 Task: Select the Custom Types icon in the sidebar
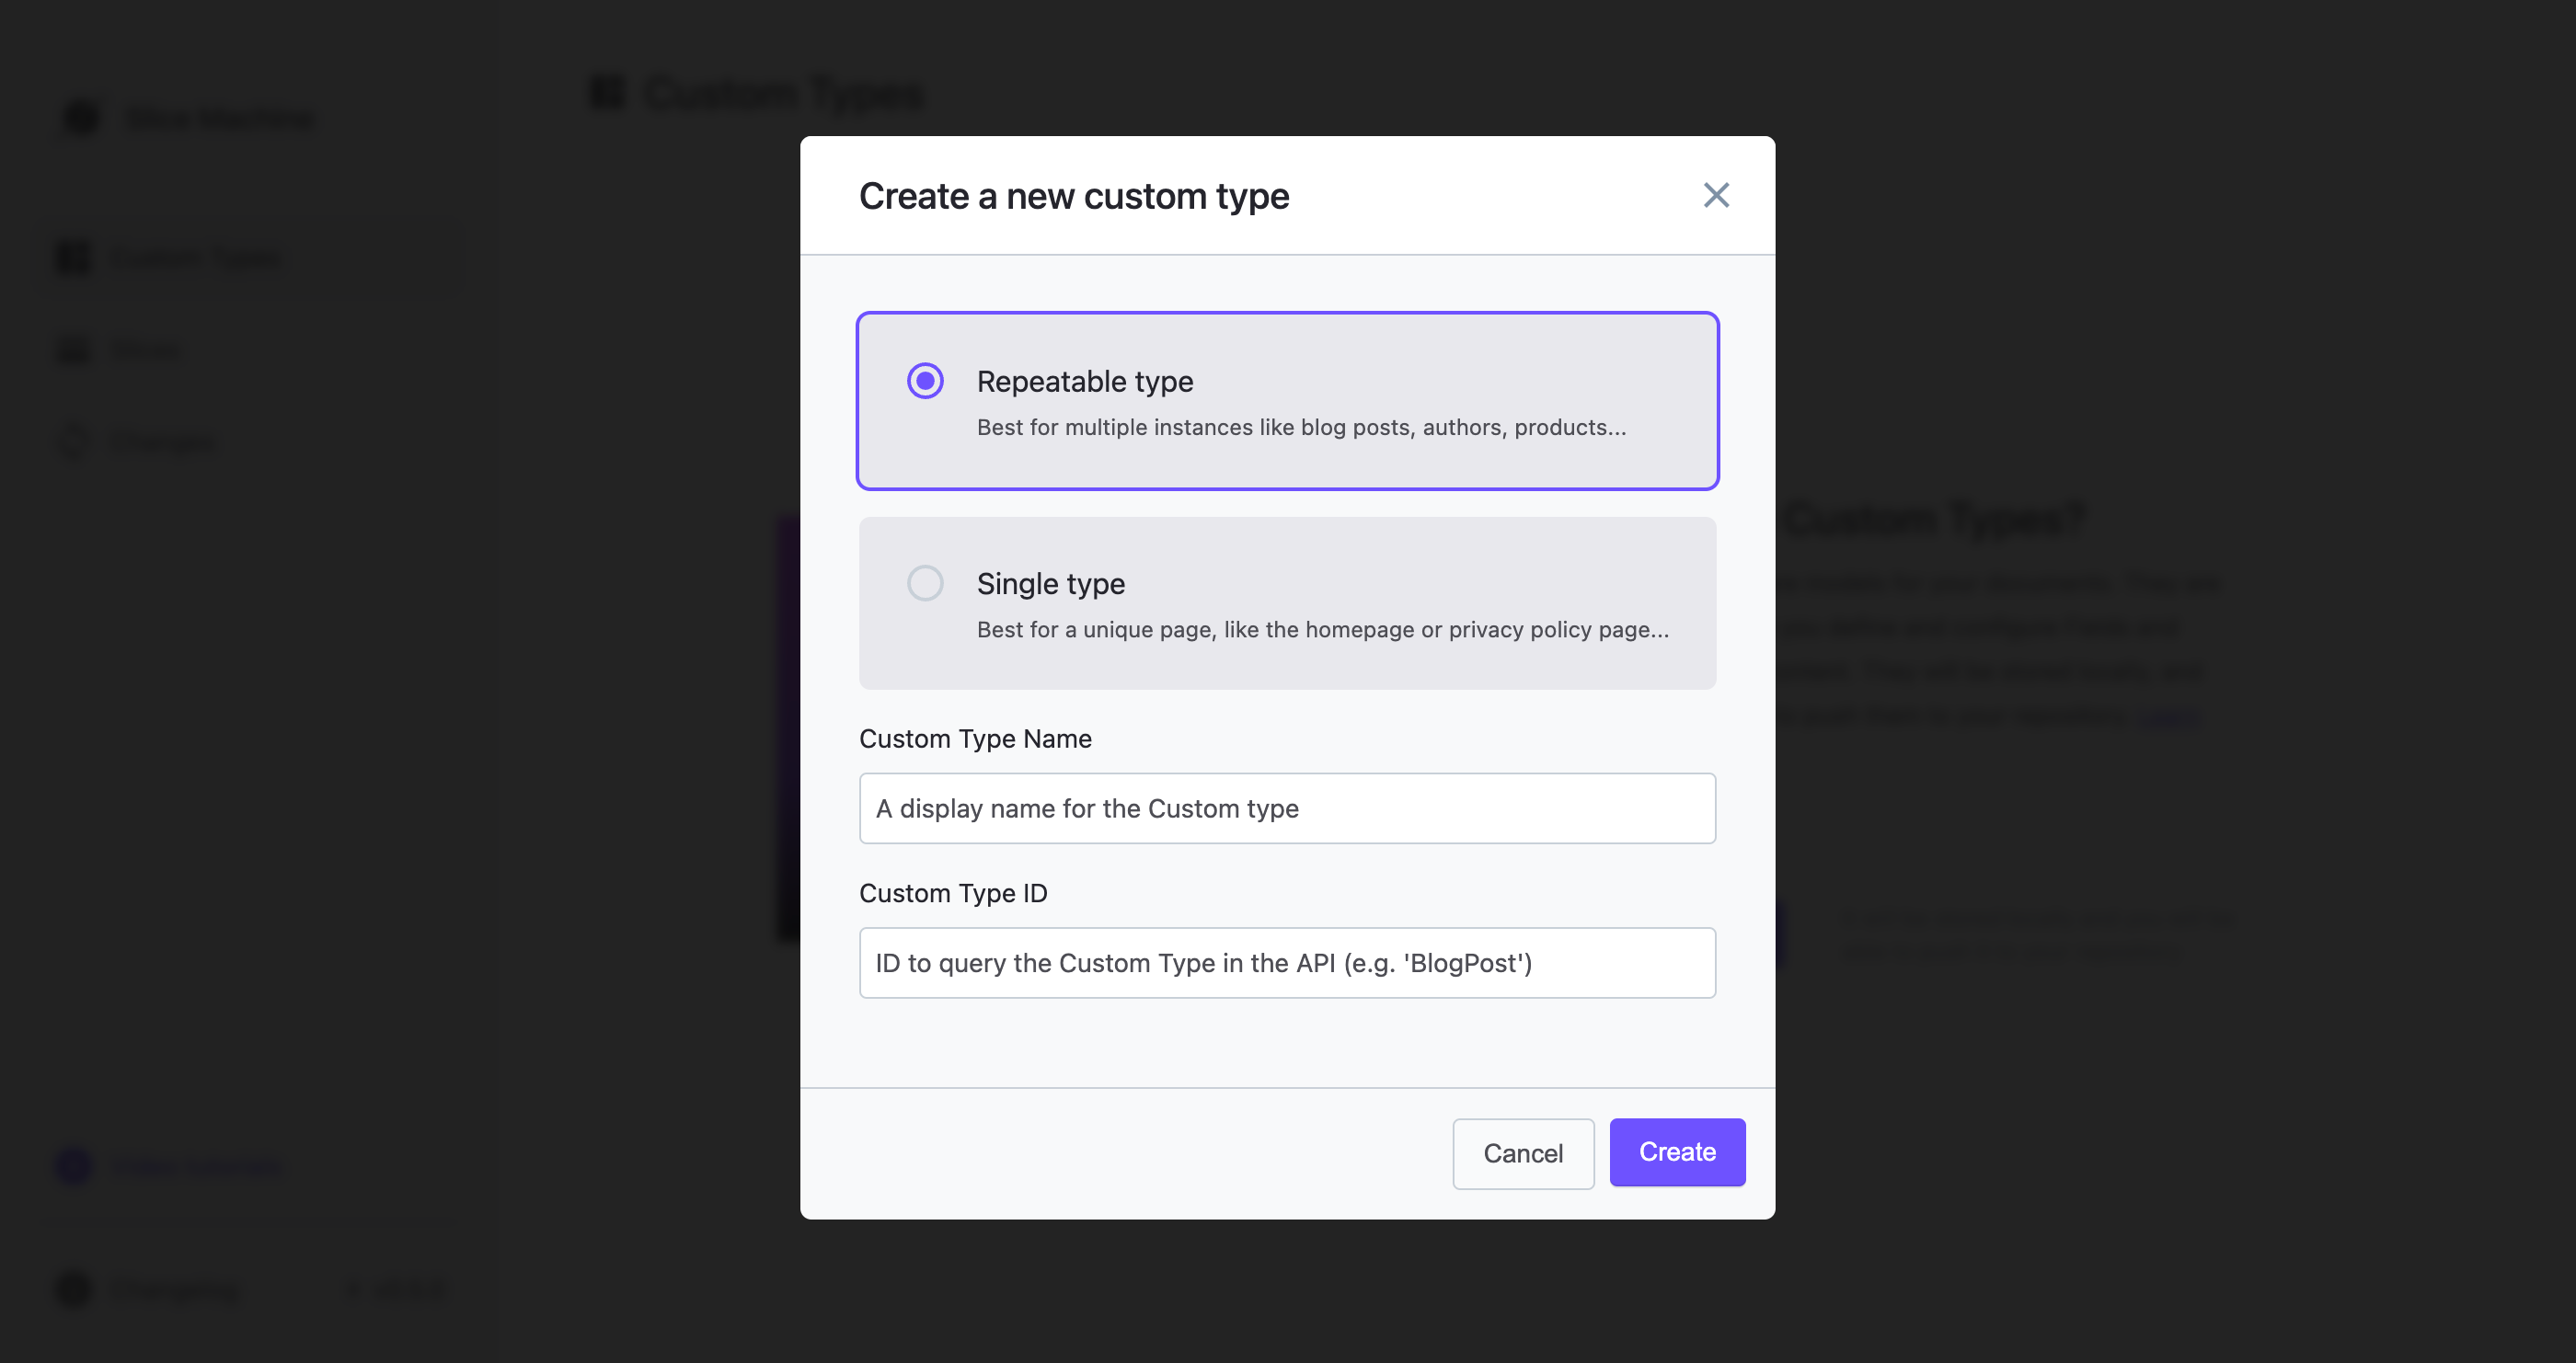point(71,257)
